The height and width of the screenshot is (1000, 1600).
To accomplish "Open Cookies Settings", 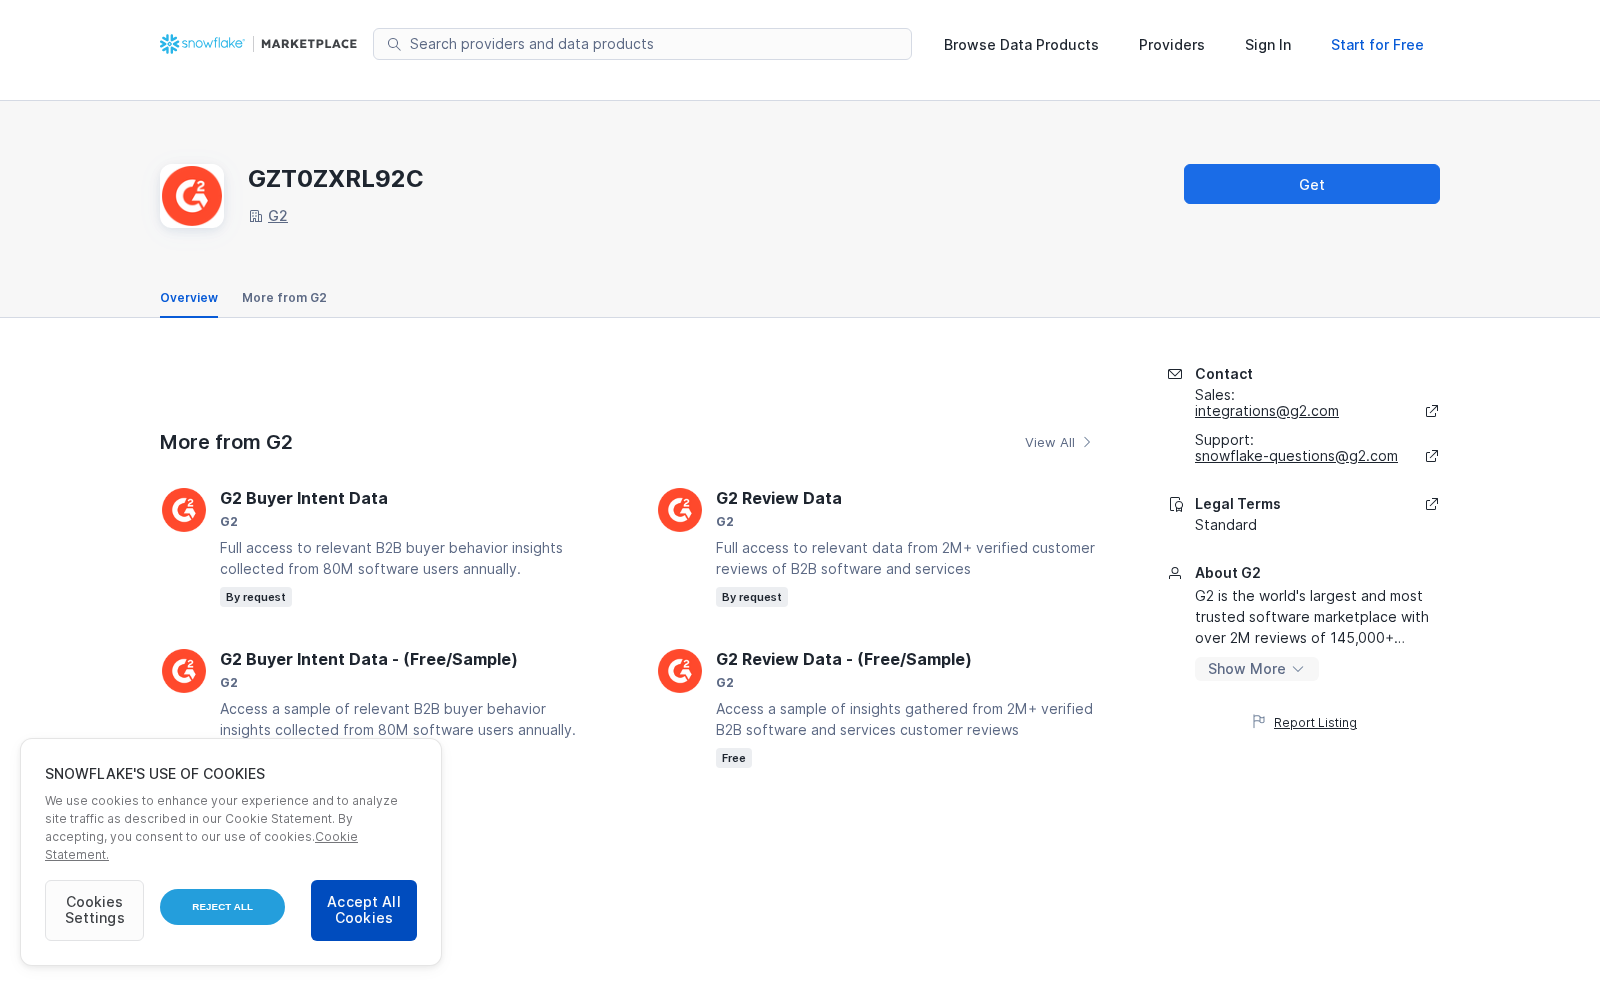I will tap(94, 910).
